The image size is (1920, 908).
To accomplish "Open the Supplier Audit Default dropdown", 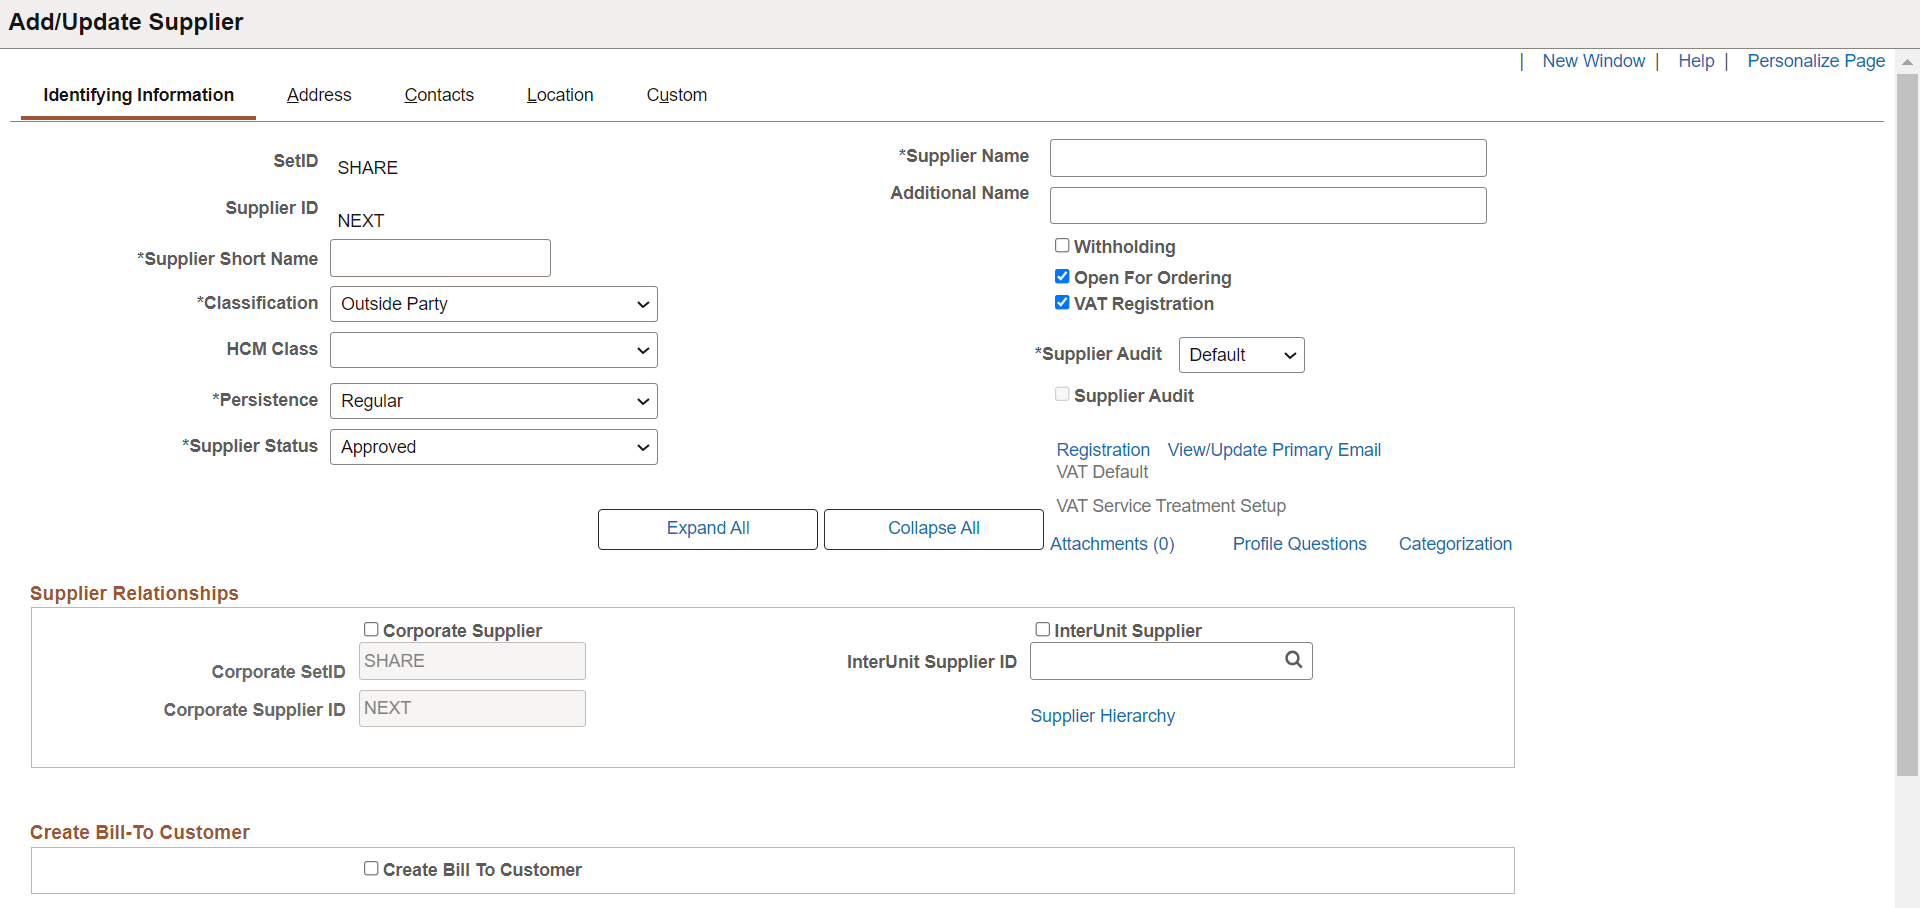I will tap(1242, 355).
